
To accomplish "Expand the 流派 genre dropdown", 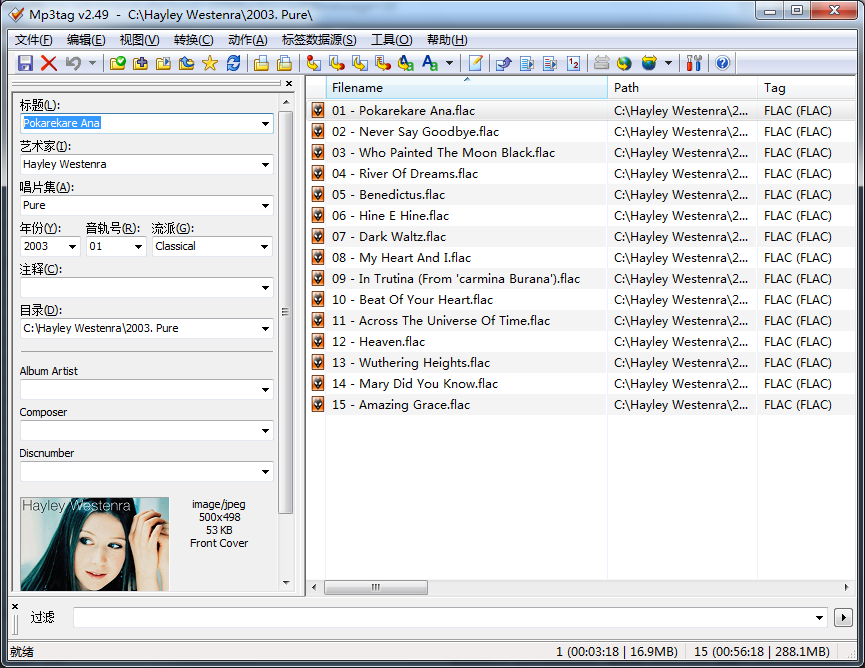I will pyautogui.click(x=265, y=247).
